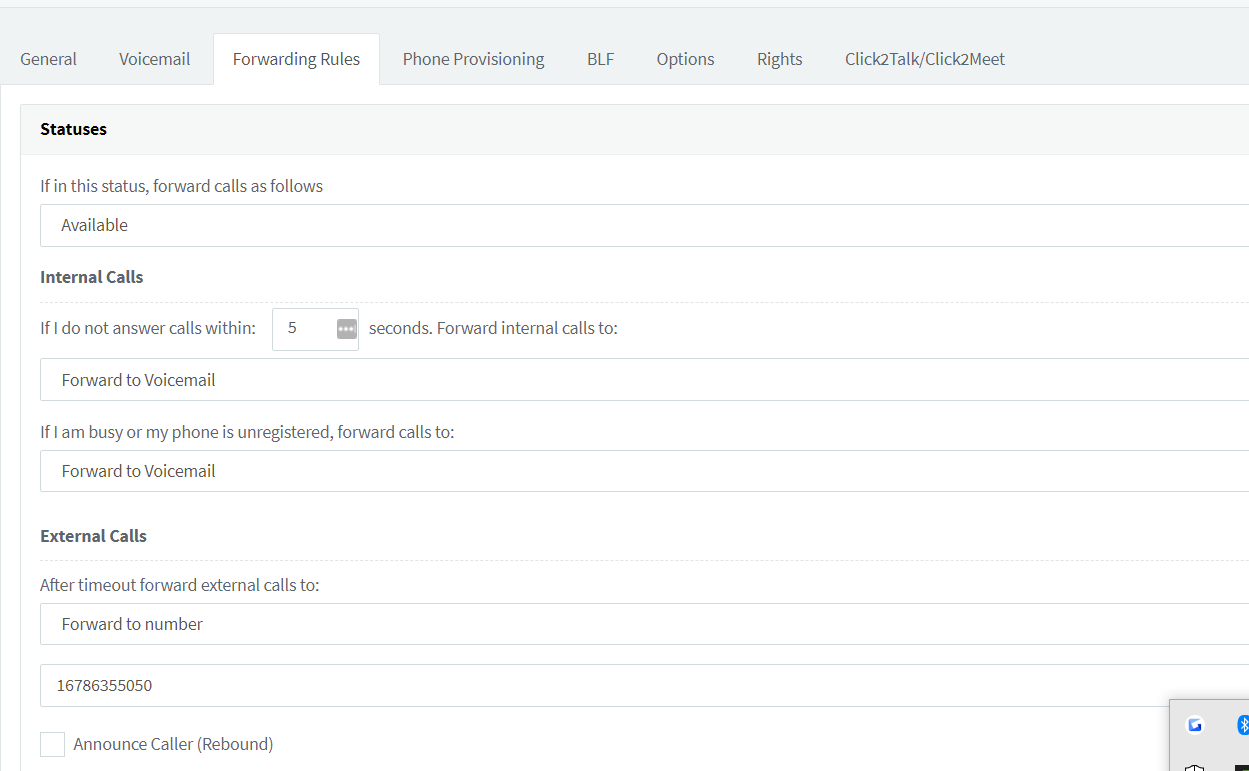Click the Statuses section header
This screenshot has height=771, width=1249.
pyautogui.click(x=73, y=129)
